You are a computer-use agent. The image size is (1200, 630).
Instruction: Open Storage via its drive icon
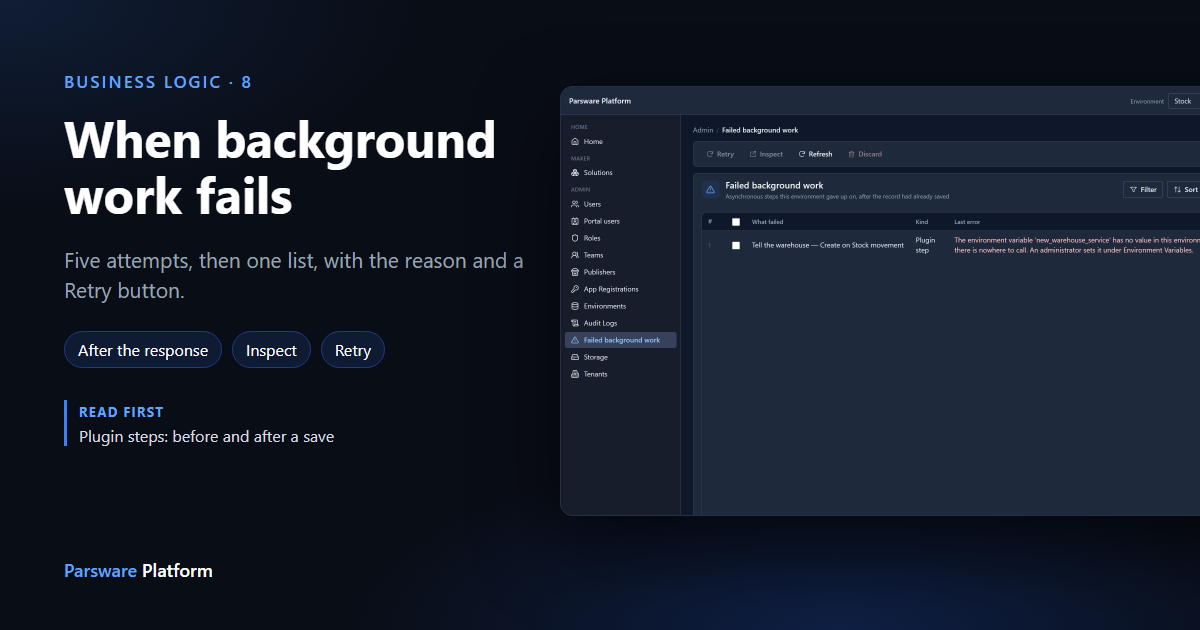tap(574, 357)
